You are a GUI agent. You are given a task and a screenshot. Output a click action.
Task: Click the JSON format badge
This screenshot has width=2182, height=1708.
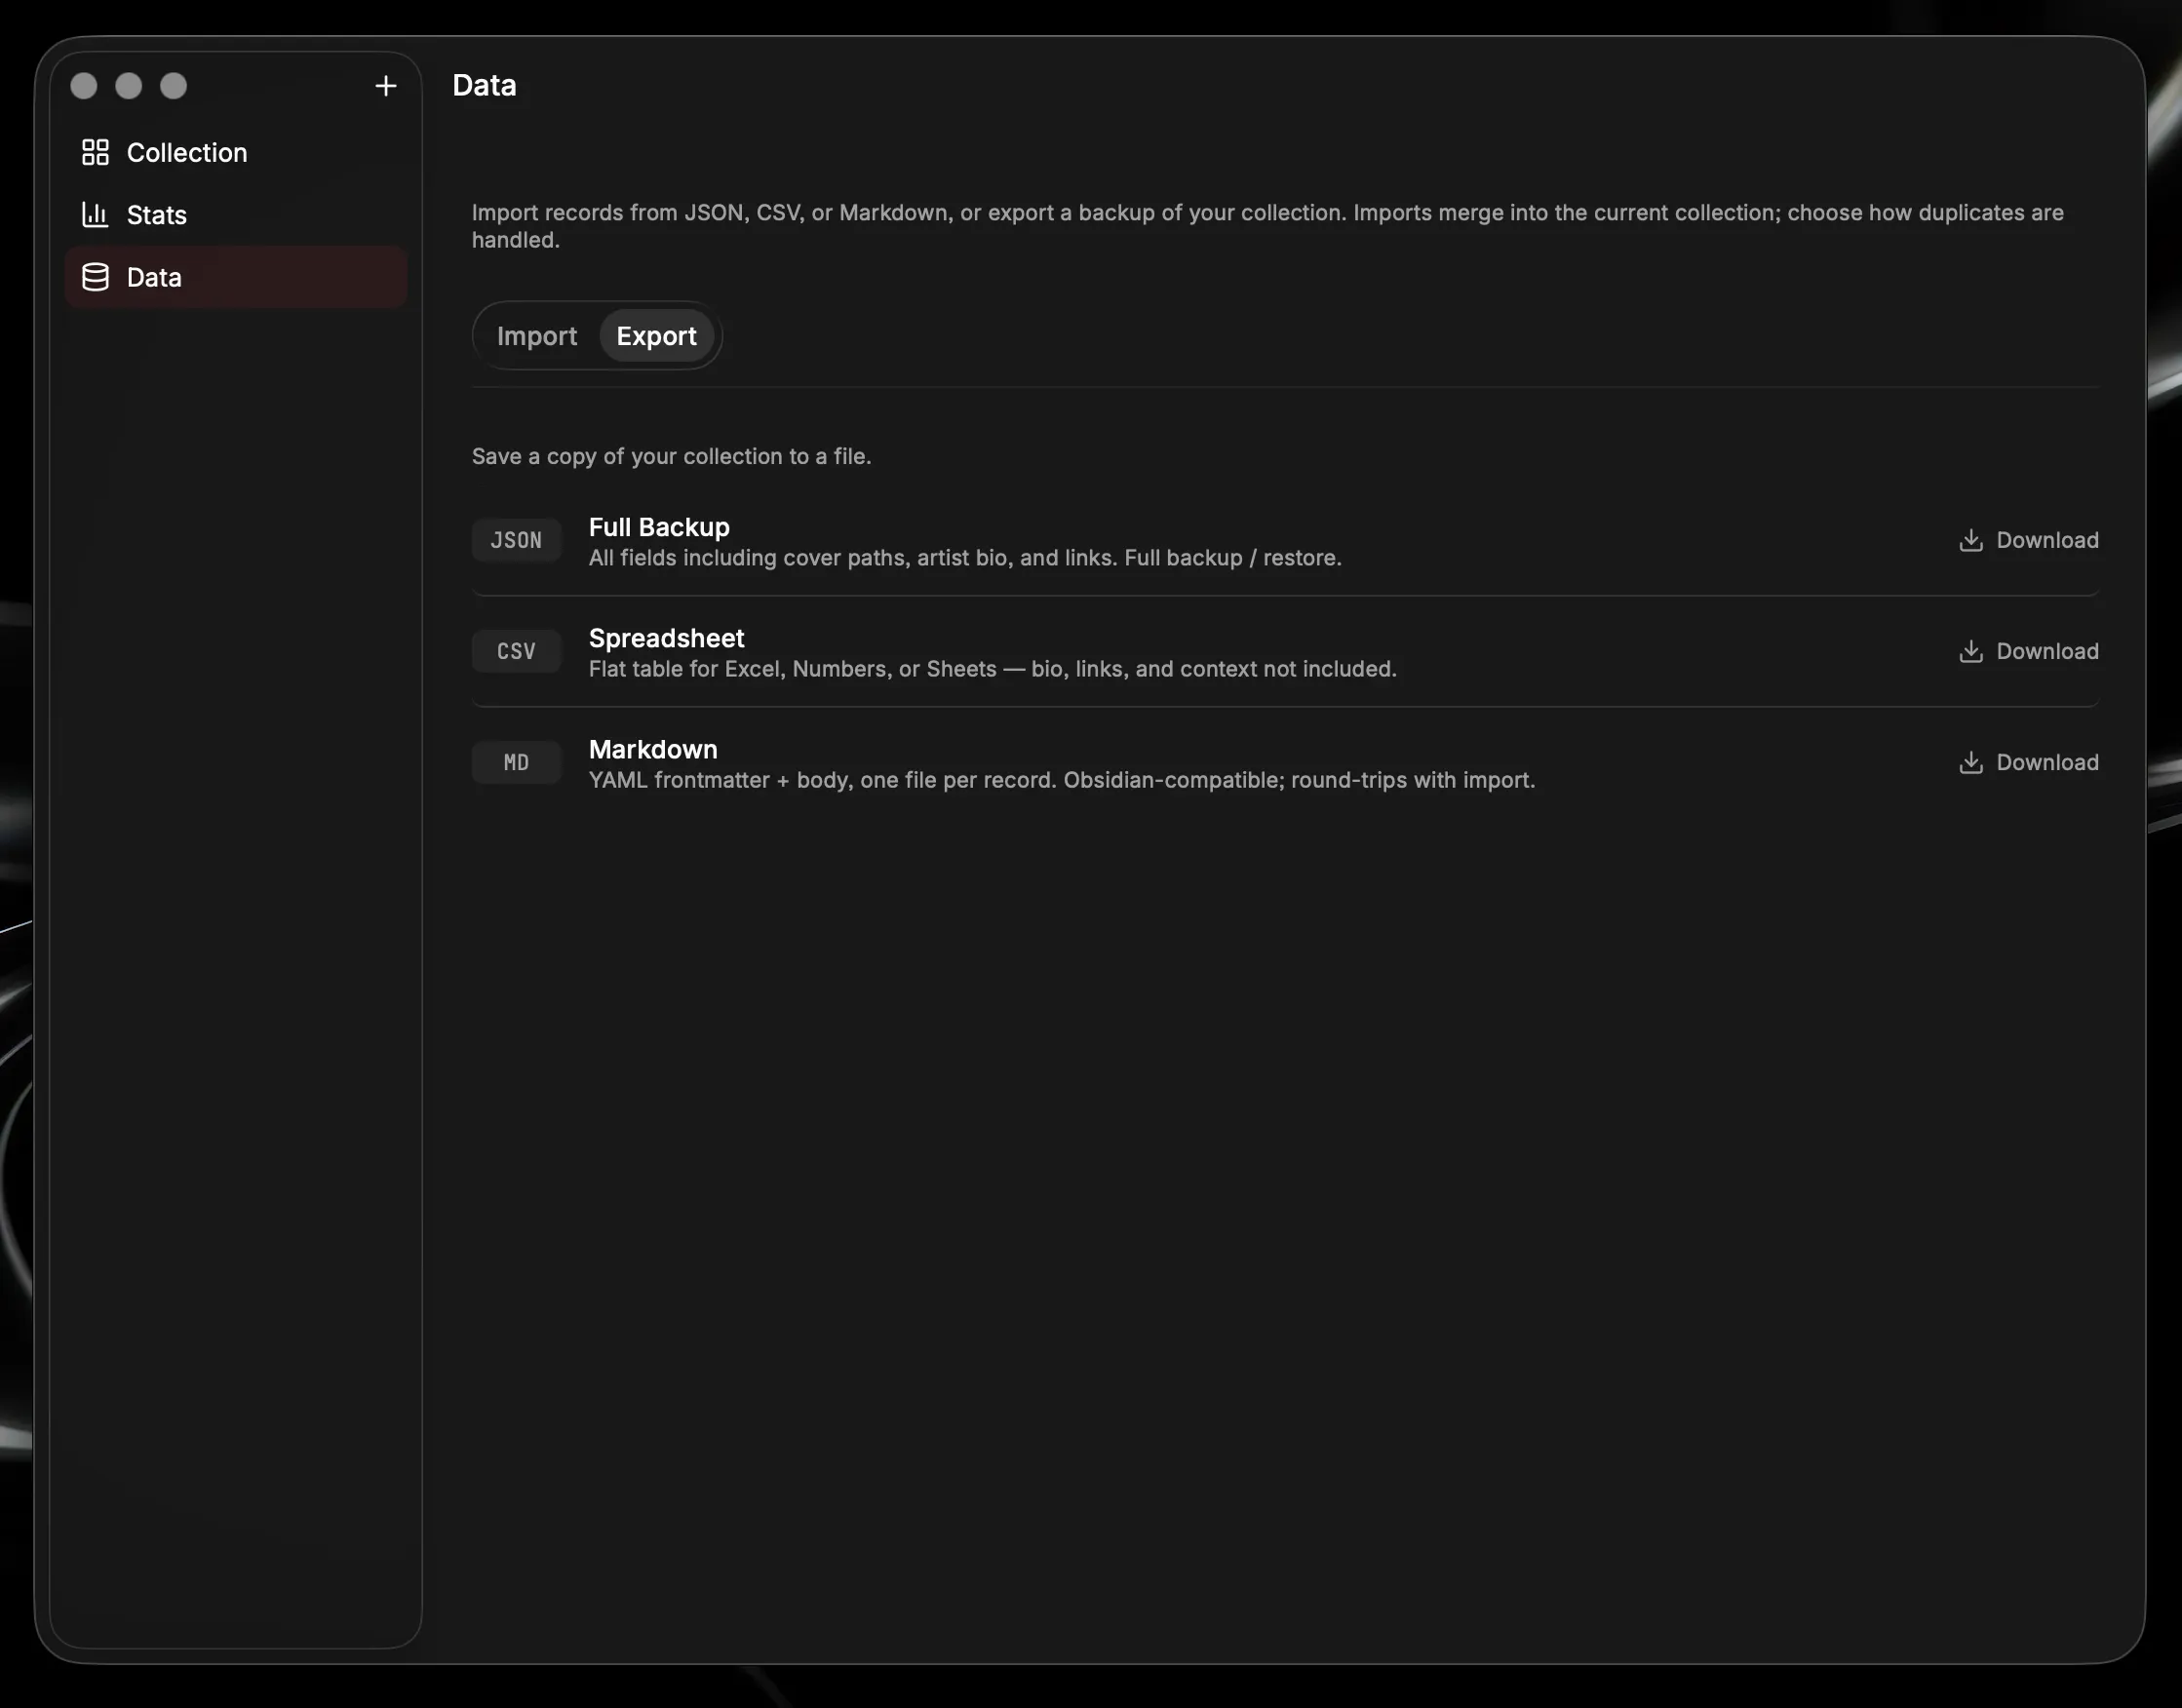pos(516,540)
